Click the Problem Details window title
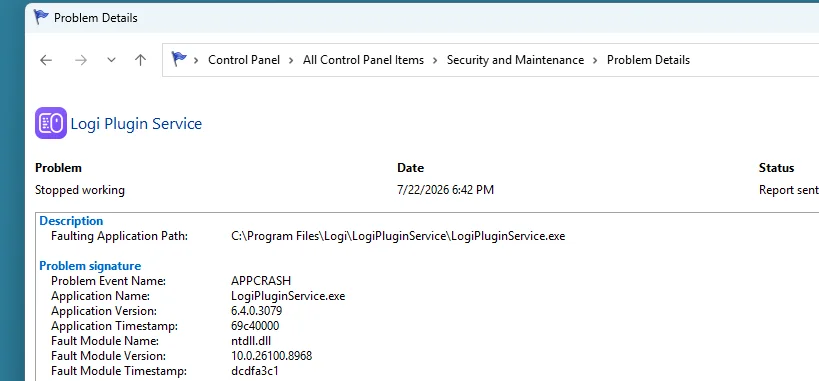 [96, 18]
